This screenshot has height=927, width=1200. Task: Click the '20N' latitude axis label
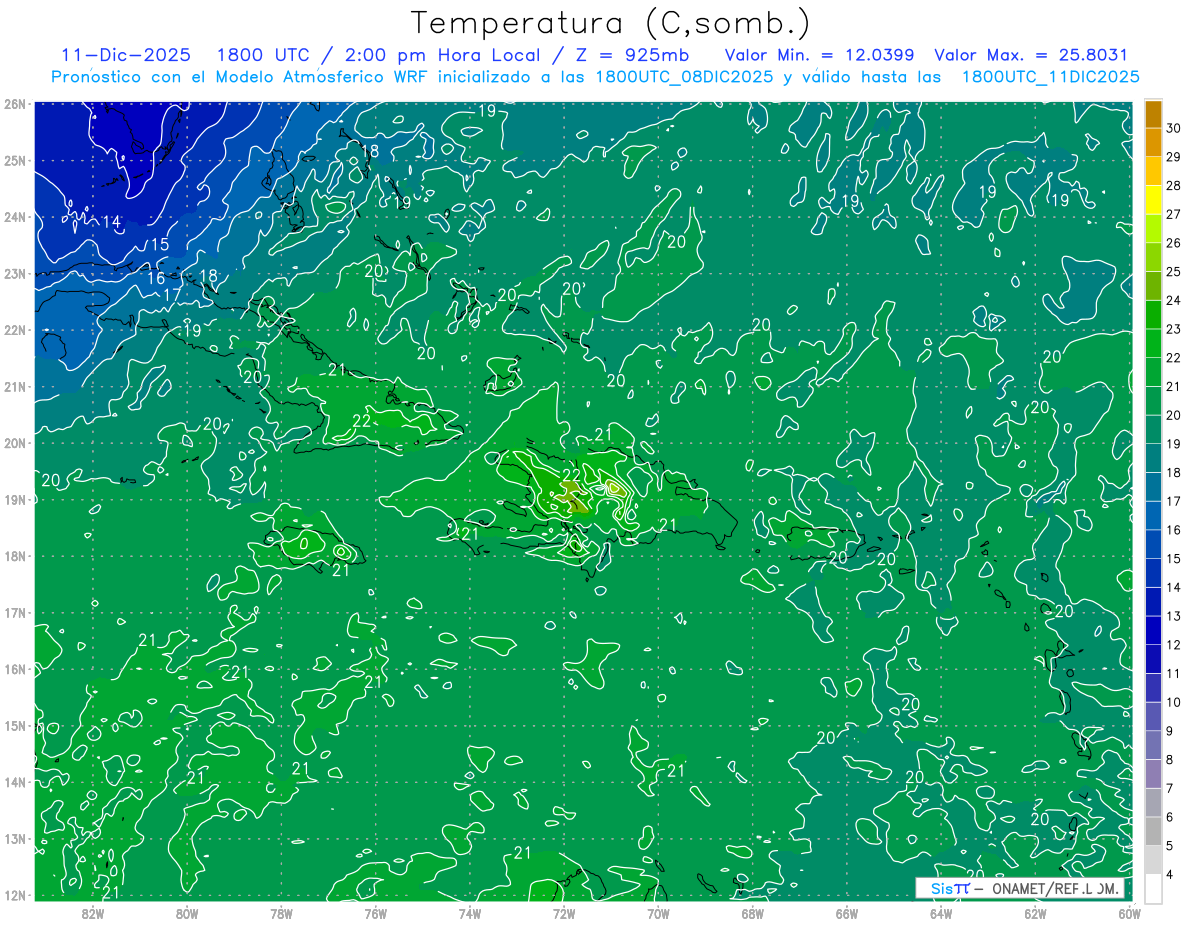[15, 443]
